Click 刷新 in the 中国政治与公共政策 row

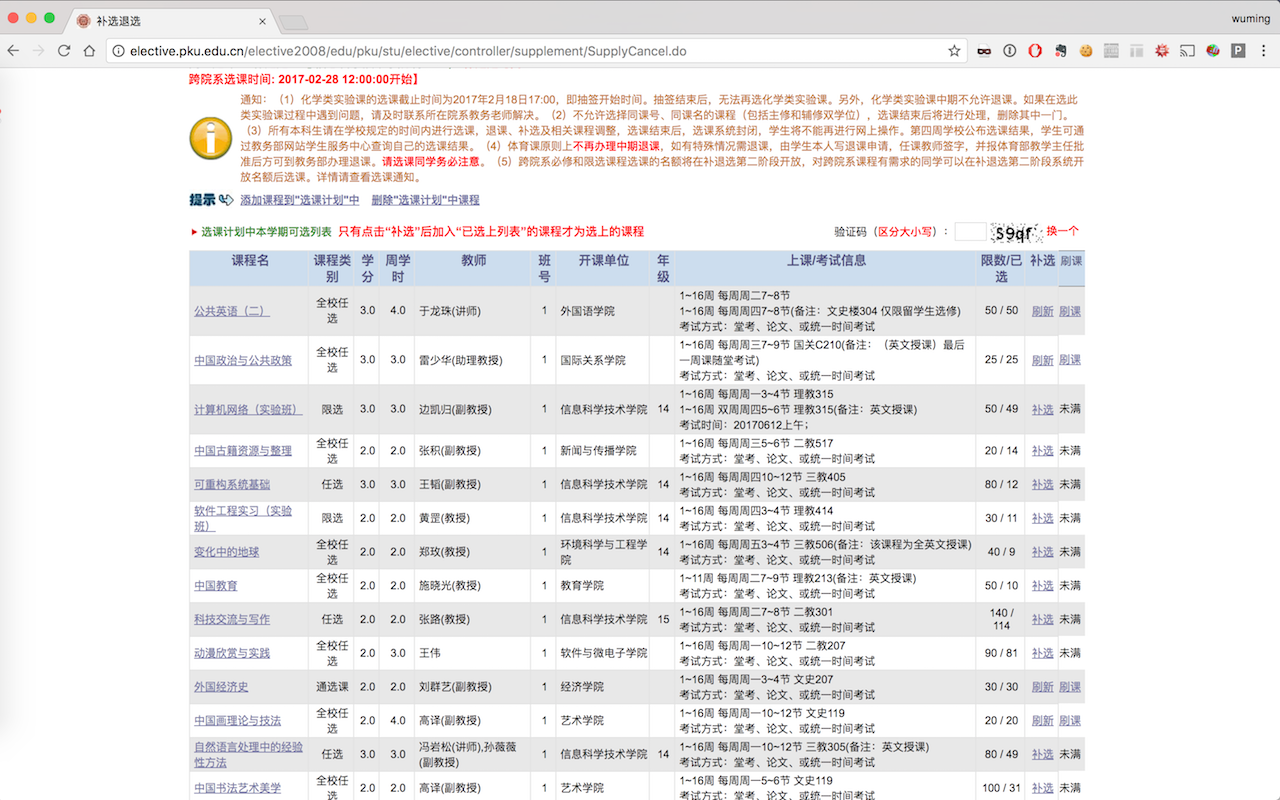1042,360
